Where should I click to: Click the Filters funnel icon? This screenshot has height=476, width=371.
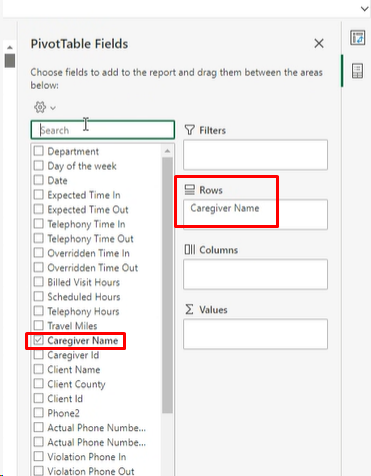190,130
